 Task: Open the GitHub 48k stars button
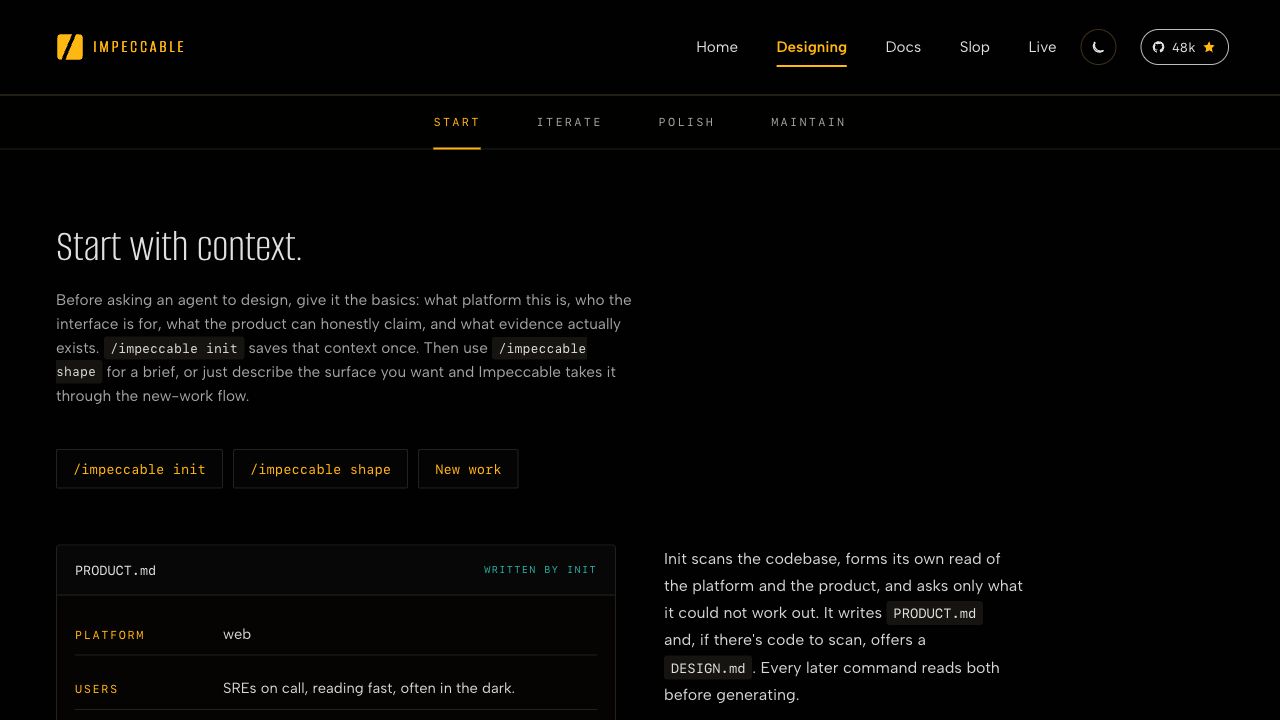(x=1184, y=47)
